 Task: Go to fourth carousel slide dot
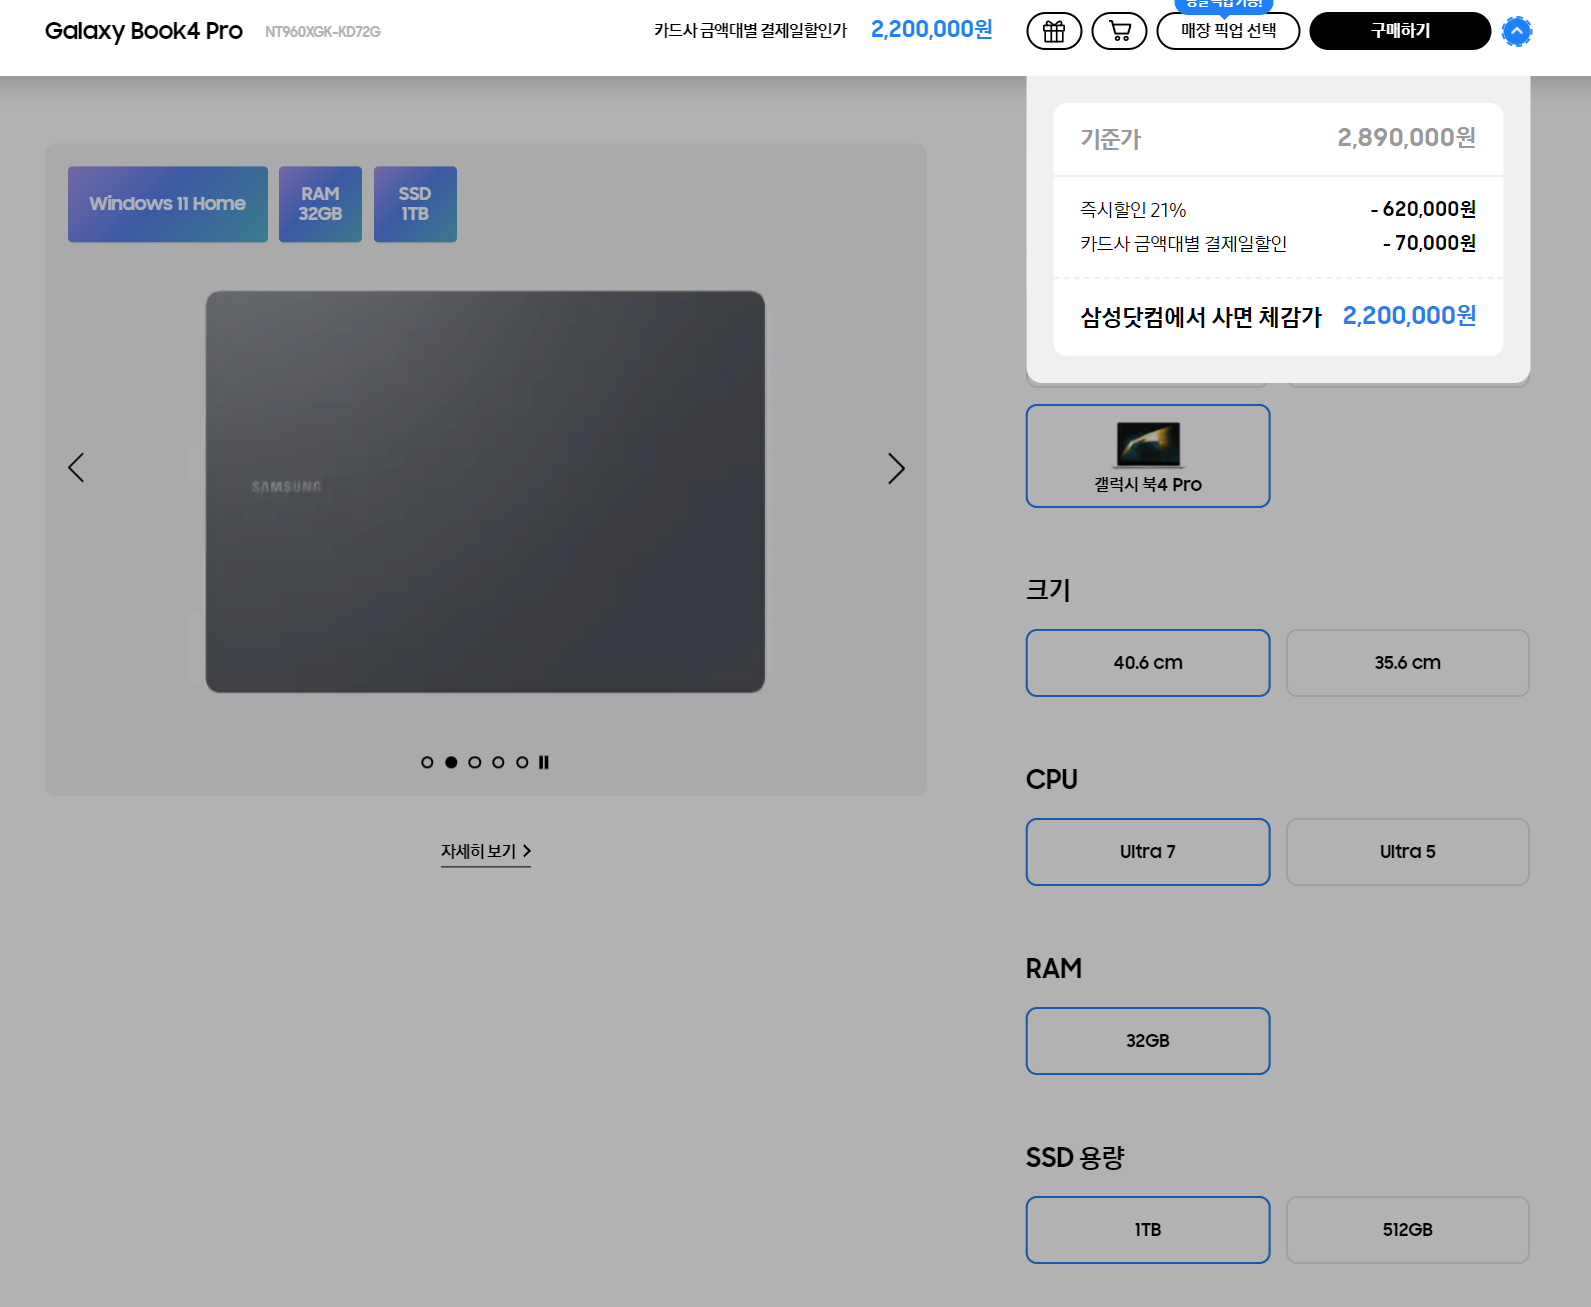[498, 762]
